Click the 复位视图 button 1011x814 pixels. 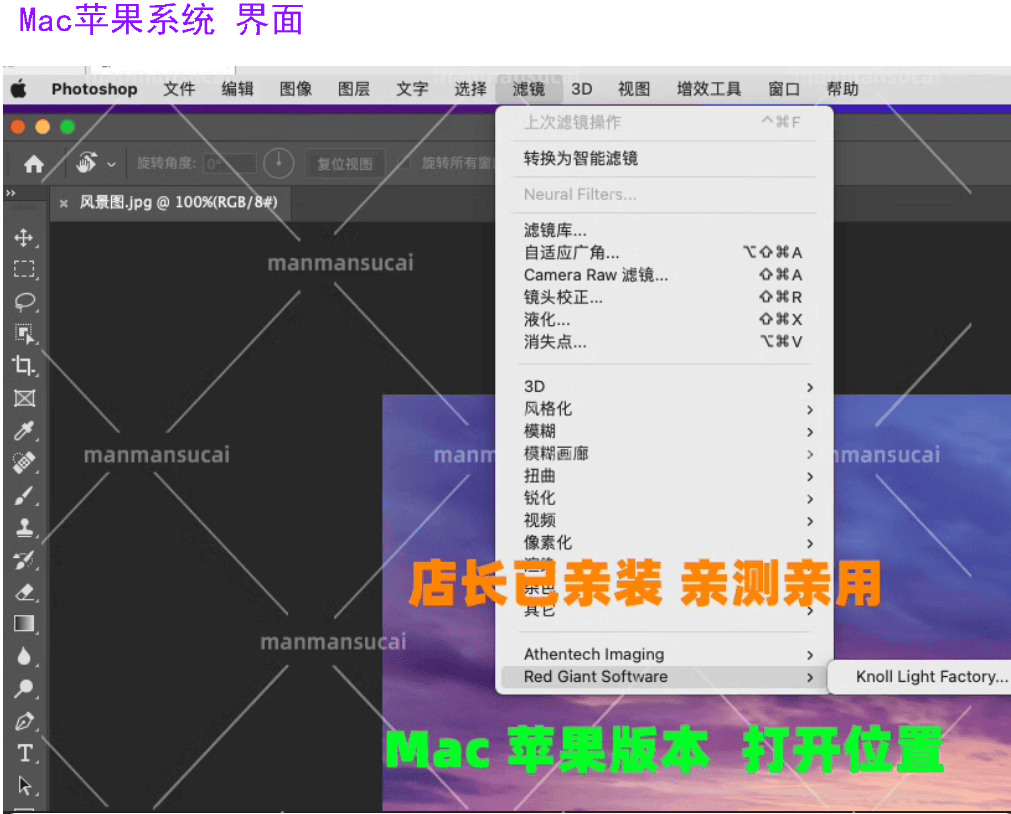(345, 164)
